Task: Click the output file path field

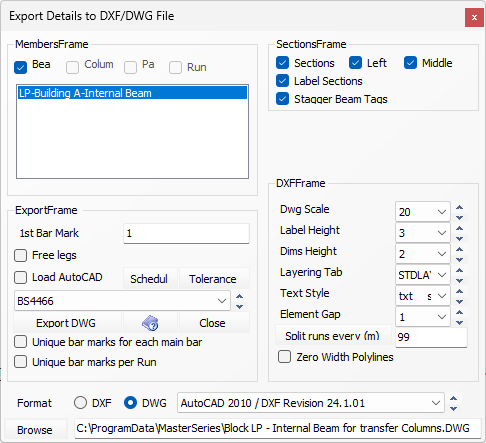Action: point(278,428)
